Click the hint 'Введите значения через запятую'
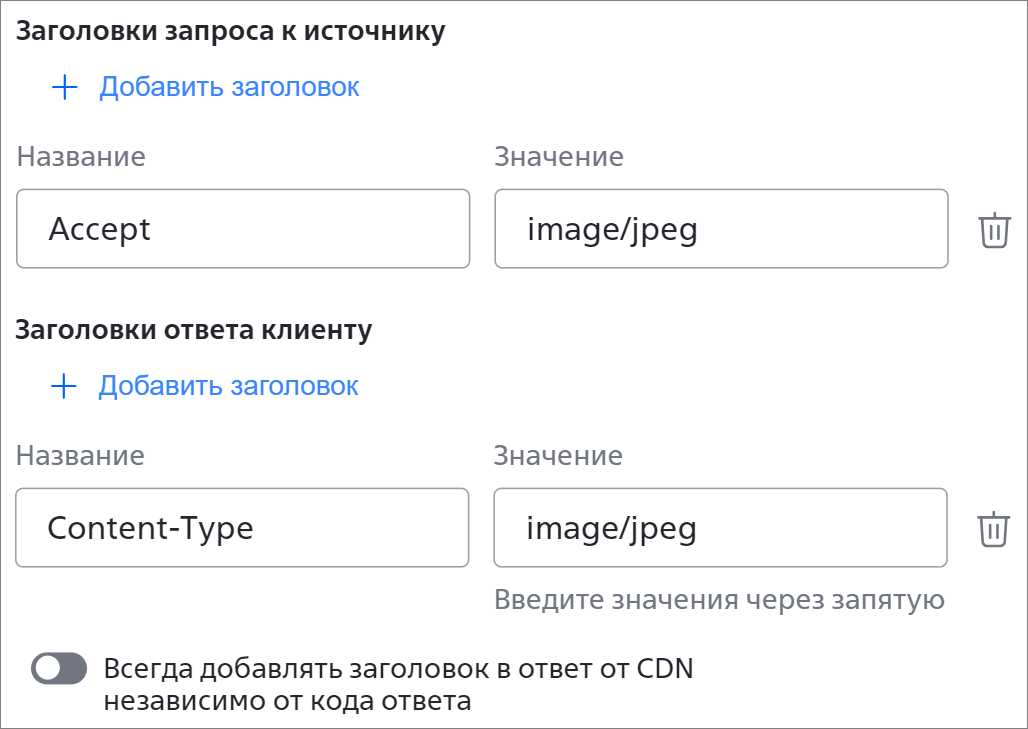This screenshot has width=1028, height=729. pyautogui.click(x=719, y=600)
